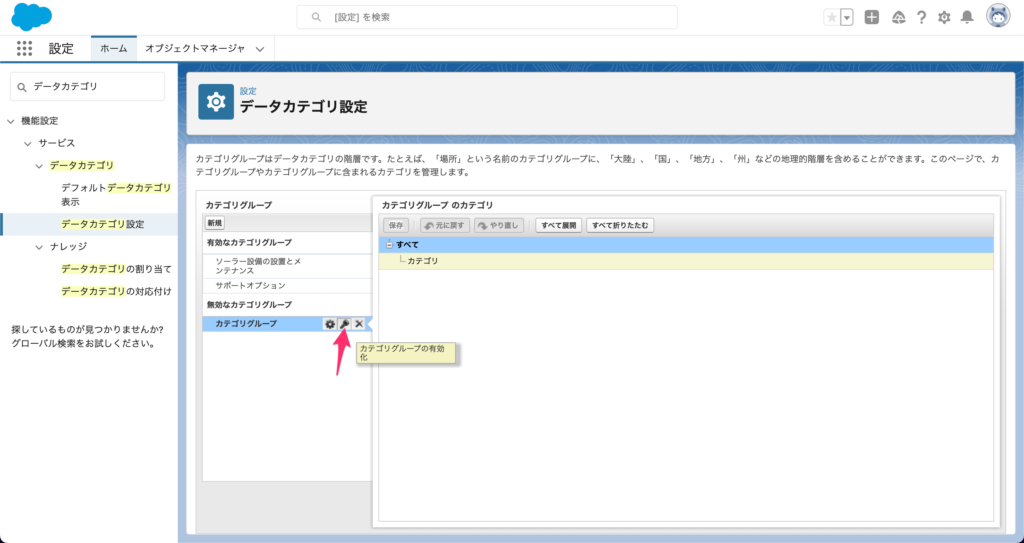Open the global actions plus icon
The width and height of the screenshot is (1024, 543).
click(x=872, y=17)
